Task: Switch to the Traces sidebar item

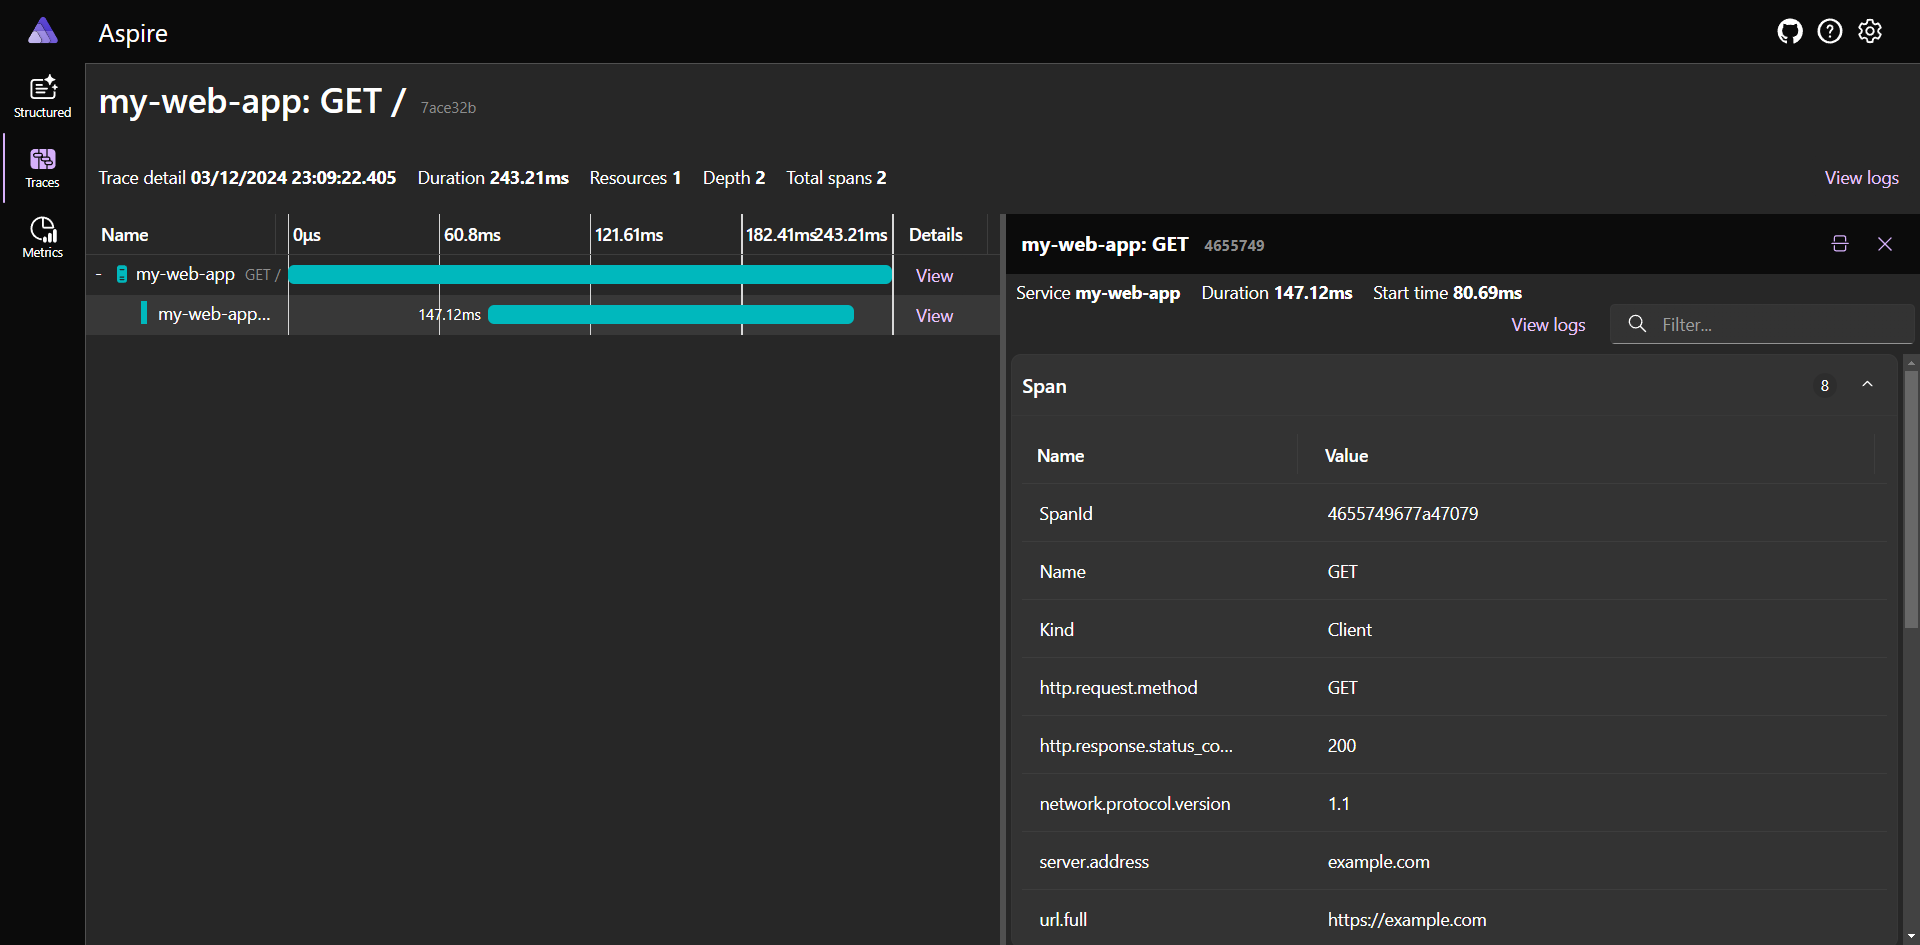Action: click(x=42, y=168)
